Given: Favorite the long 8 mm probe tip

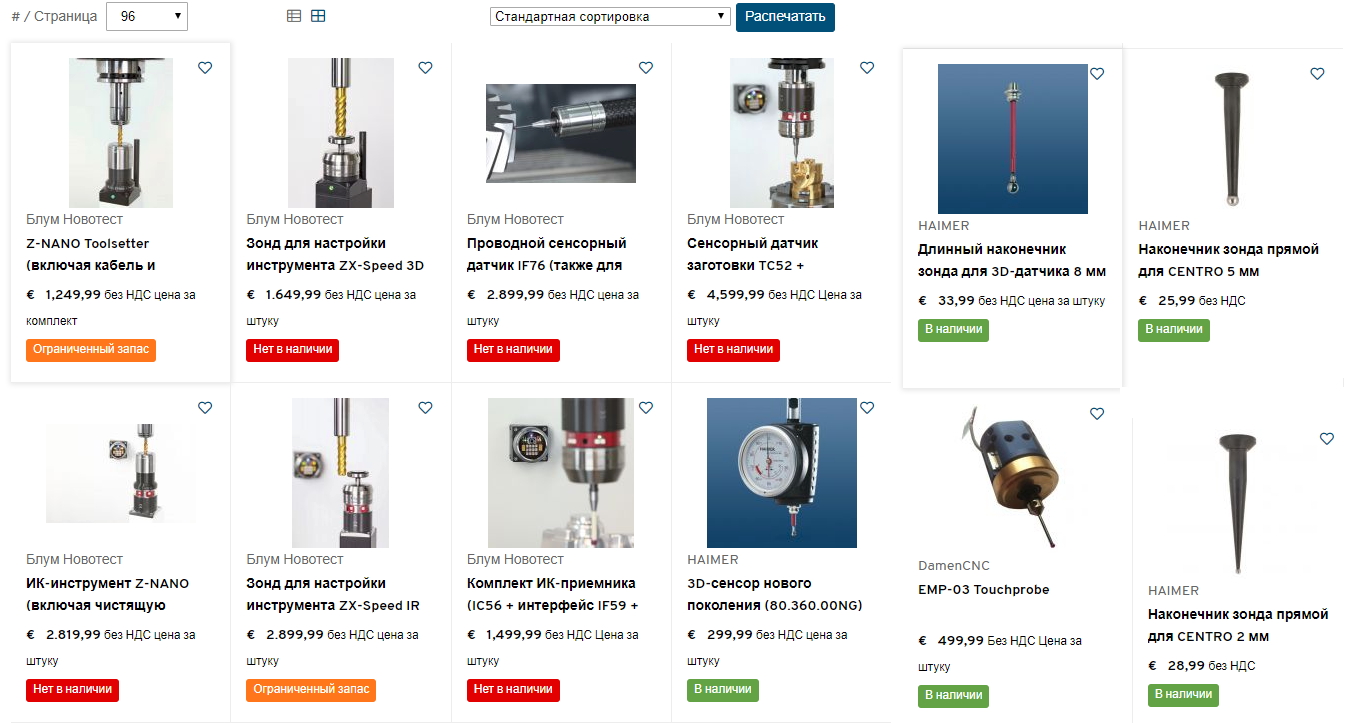Looking at the screenshot, I should tap(1097, 74).
